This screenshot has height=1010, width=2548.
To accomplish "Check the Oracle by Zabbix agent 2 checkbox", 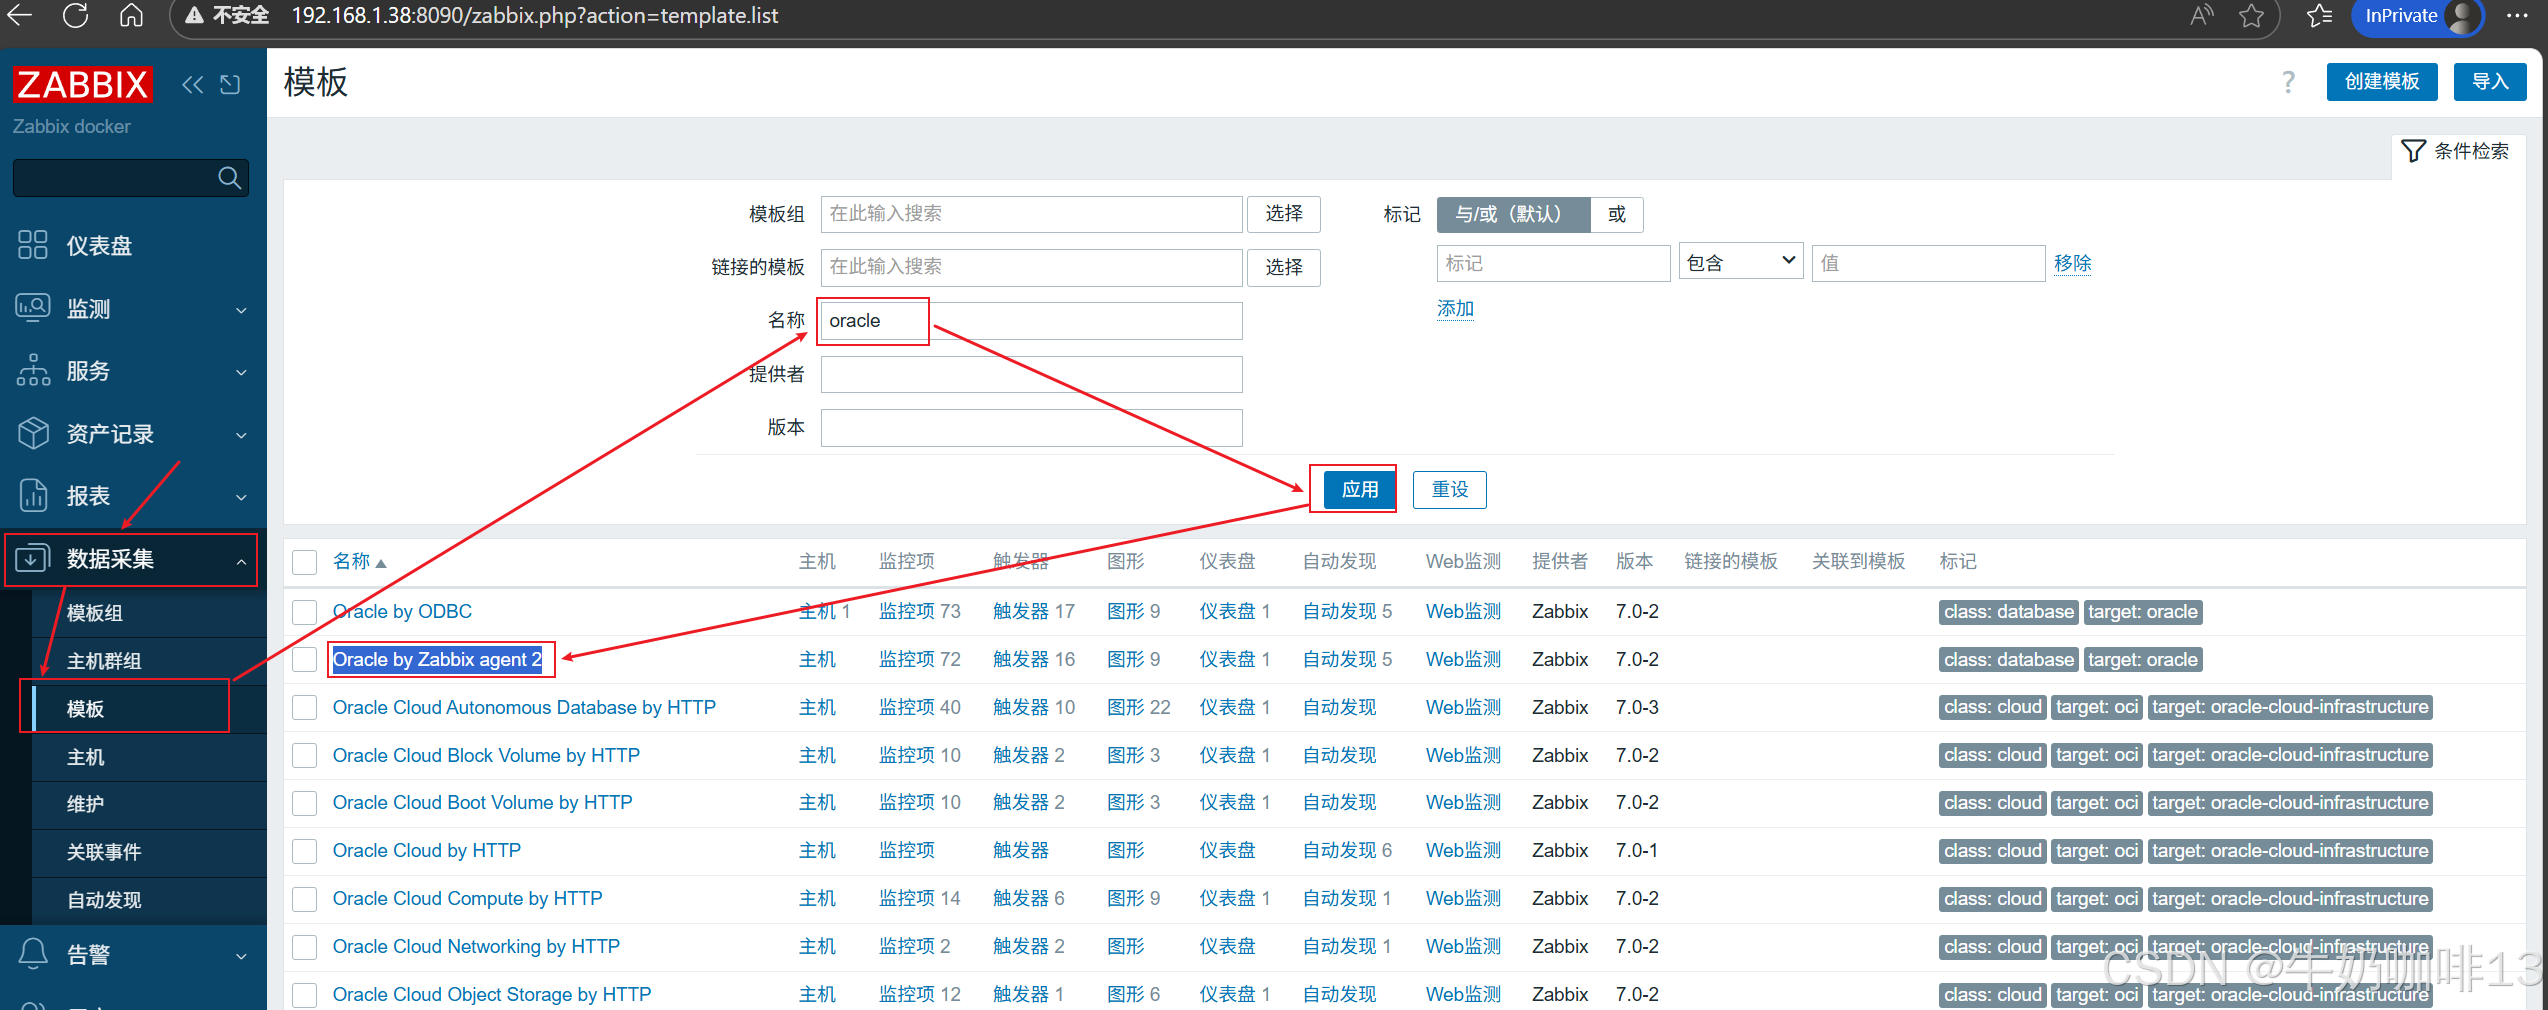I will (x=304, y=660).
